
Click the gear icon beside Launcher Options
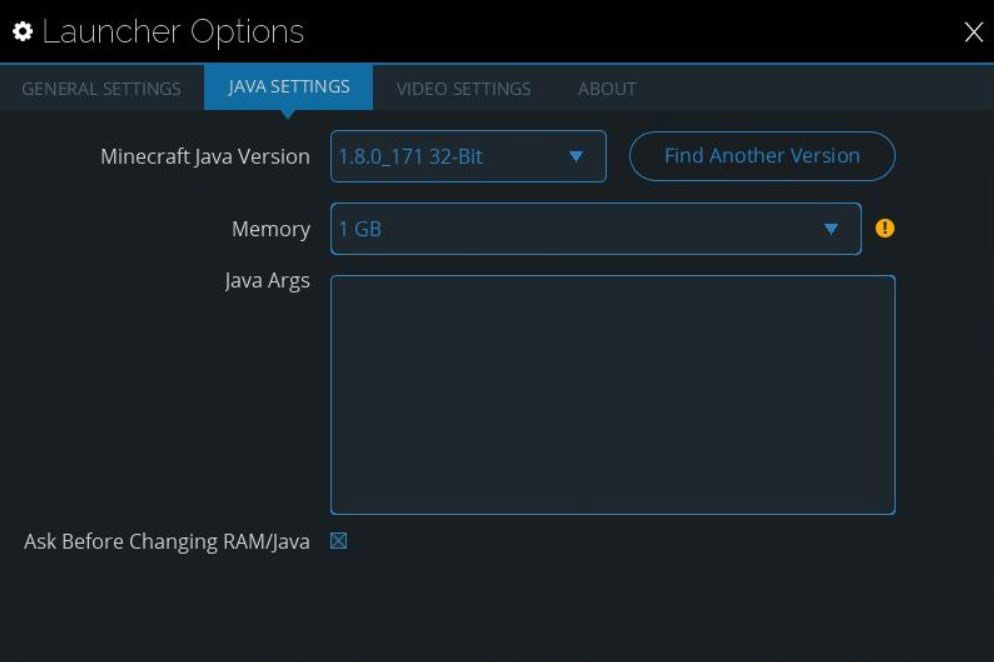point(23,32)
